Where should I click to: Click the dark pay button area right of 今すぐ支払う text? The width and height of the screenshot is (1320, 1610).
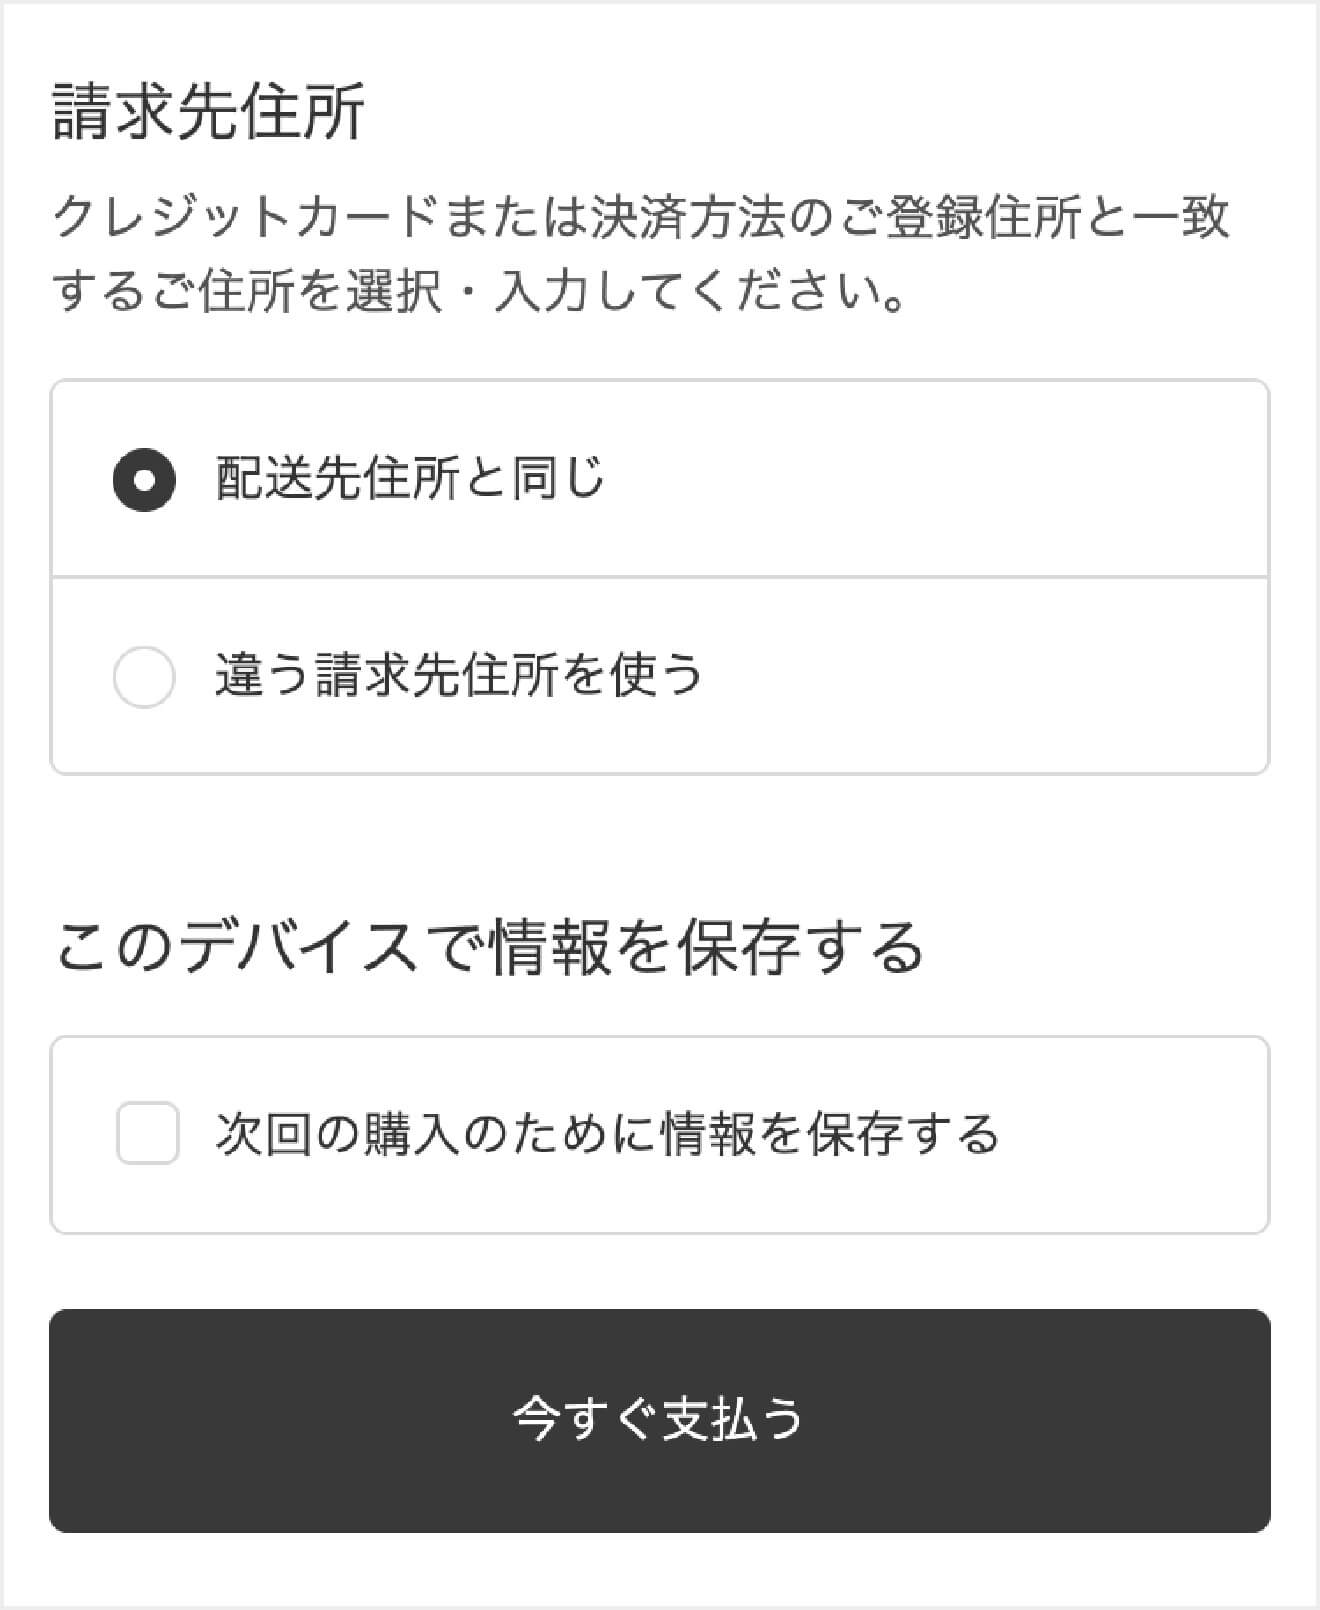tap(1040, 1421)
